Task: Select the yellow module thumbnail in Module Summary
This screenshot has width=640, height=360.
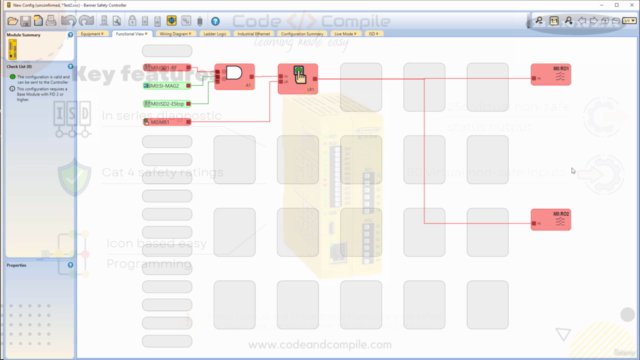Action: coord(13,49)
